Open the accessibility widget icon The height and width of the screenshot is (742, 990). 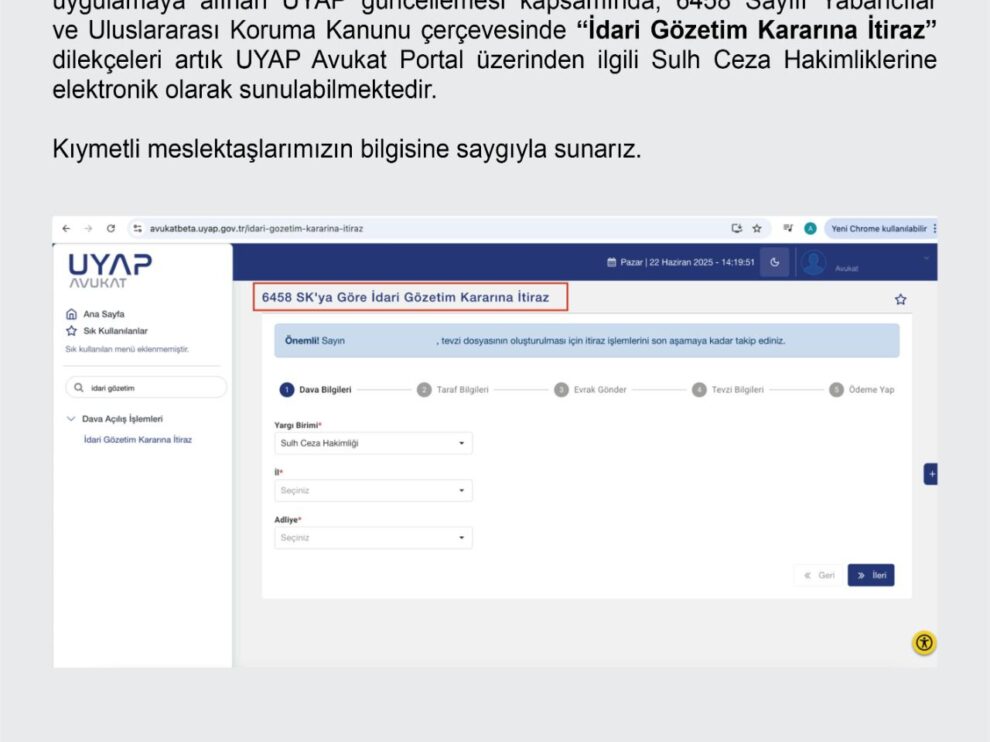pos(924,643)
